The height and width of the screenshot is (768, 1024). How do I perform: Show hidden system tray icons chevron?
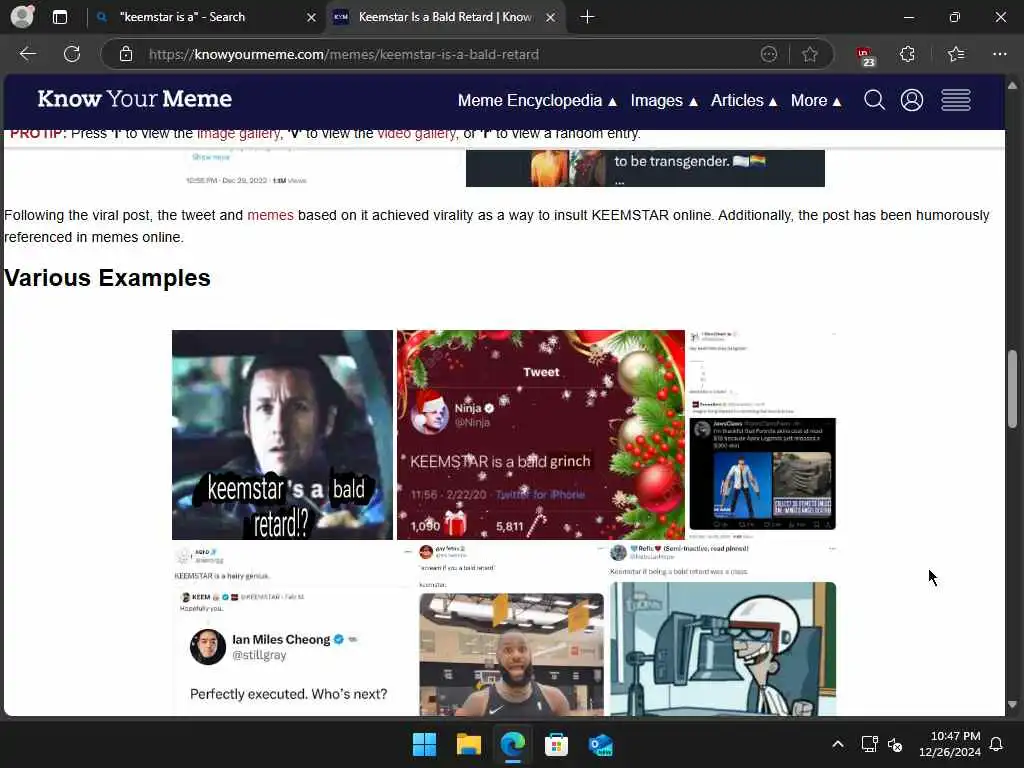point(838,744)
